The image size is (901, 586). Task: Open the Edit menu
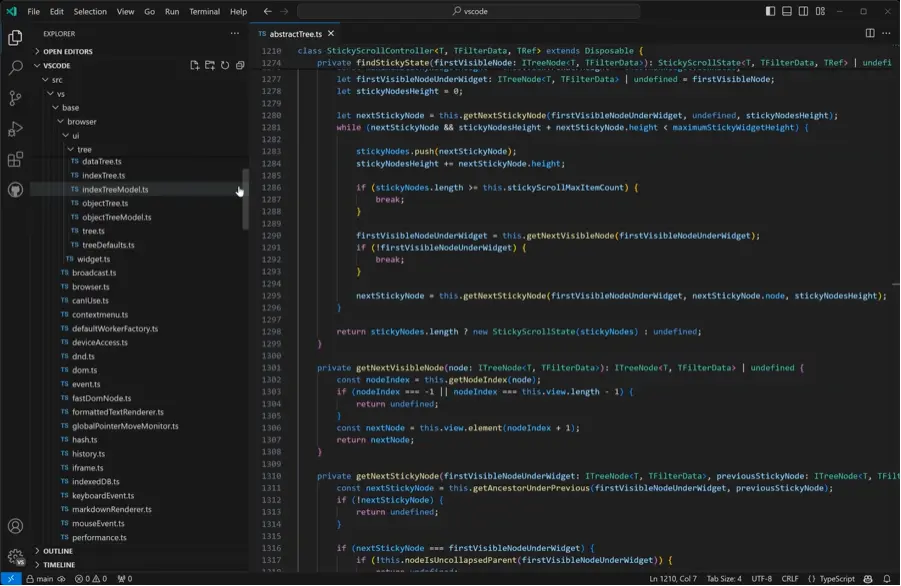point(56,11)
